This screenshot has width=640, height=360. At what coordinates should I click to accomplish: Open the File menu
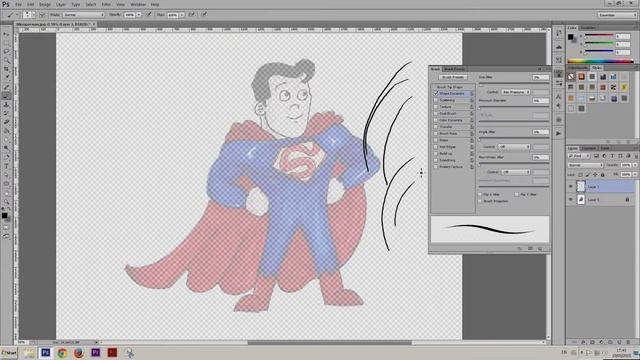coord(18,4)
